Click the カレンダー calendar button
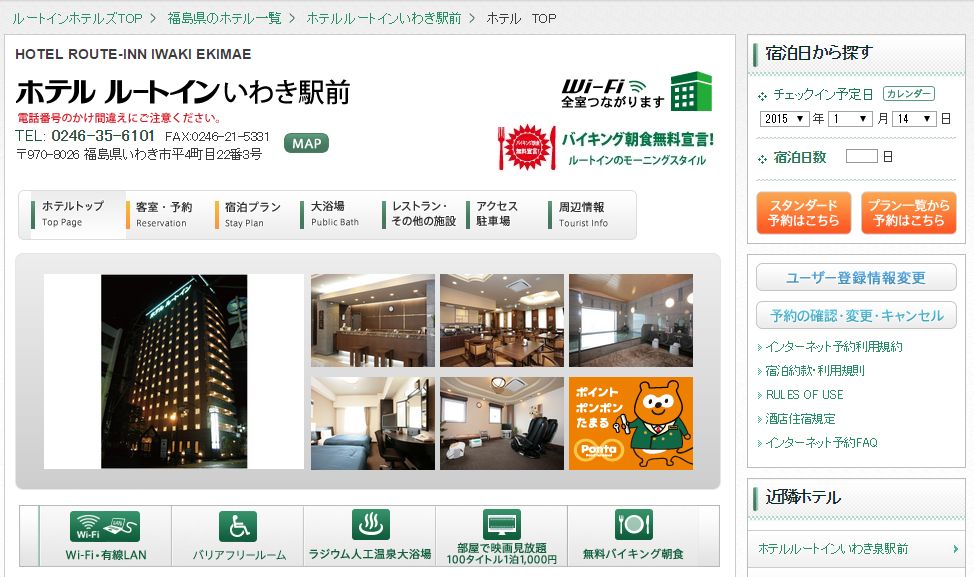The image size is (974, 577). (909, 94)
